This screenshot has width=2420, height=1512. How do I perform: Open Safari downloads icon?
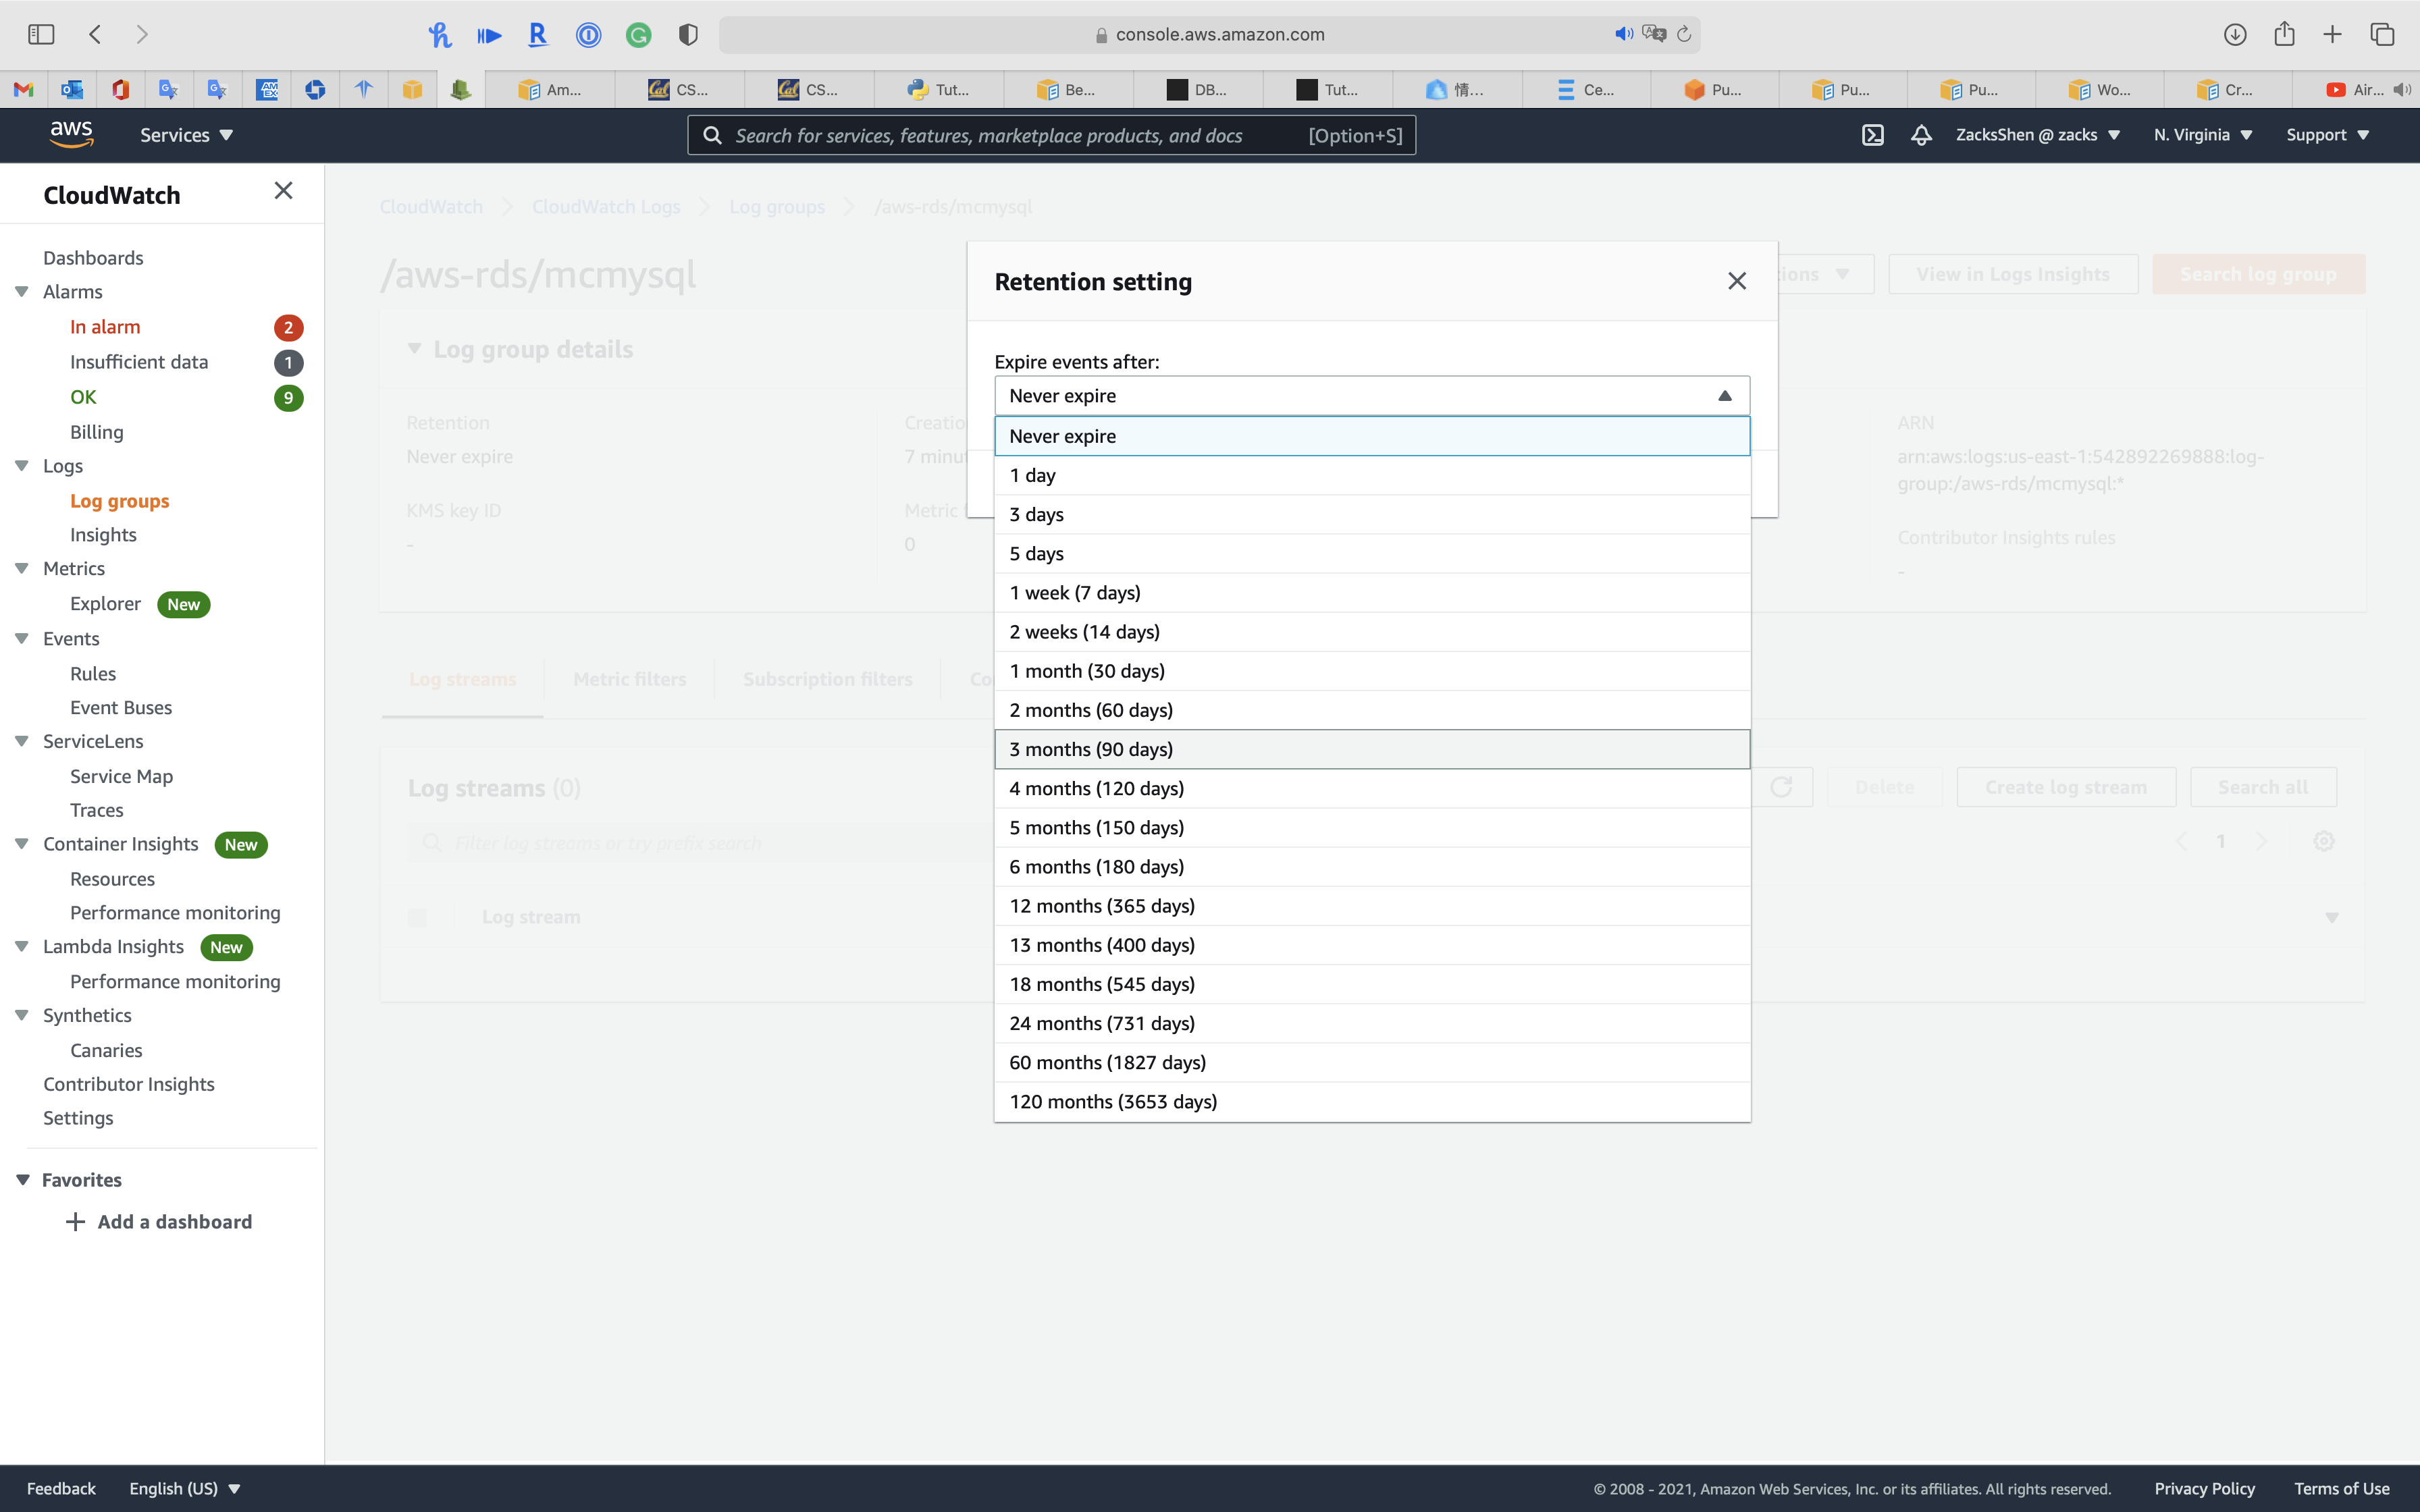(x=2235, y=34)
